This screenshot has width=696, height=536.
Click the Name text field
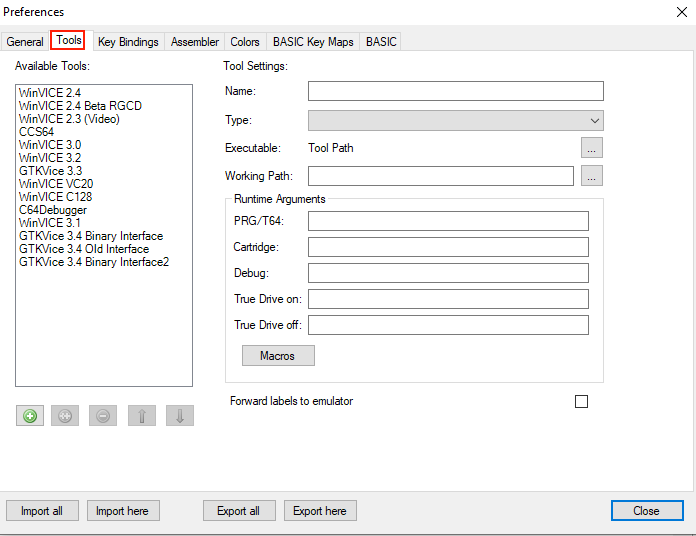click(455, 92)
